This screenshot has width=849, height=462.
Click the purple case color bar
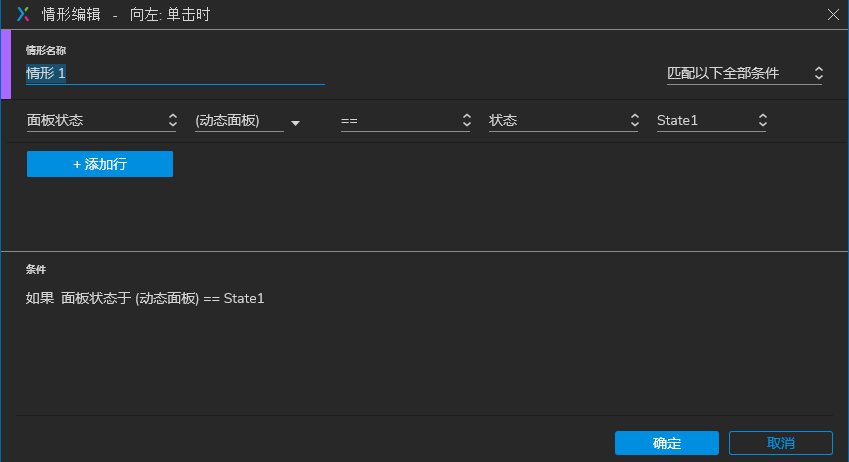pos(6,64)
